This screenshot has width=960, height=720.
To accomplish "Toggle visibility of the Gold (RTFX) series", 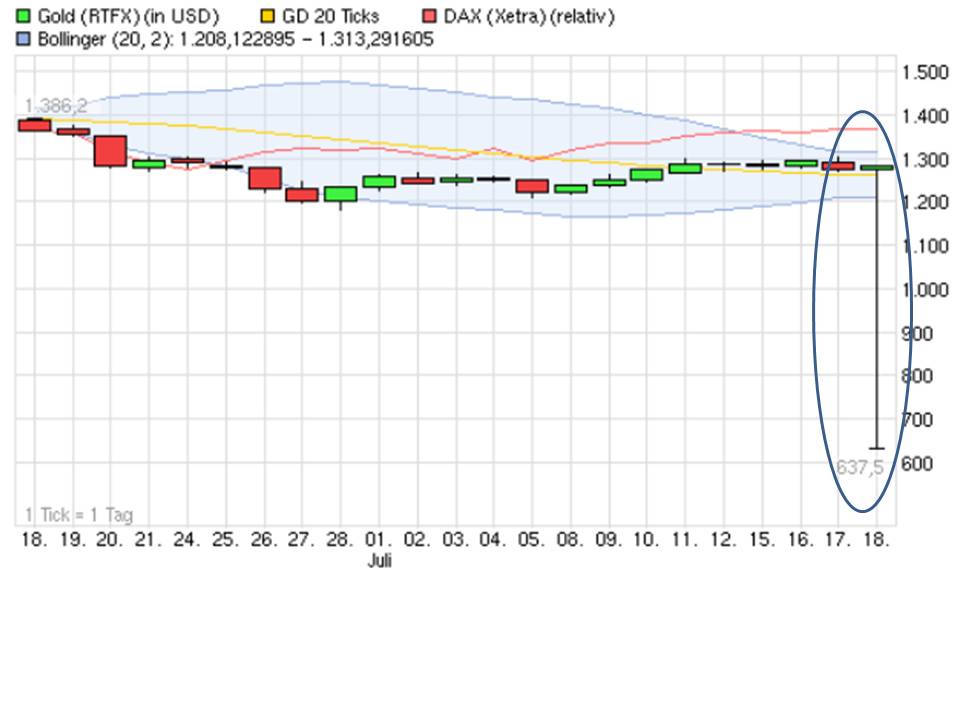I will tap(25, 16).
